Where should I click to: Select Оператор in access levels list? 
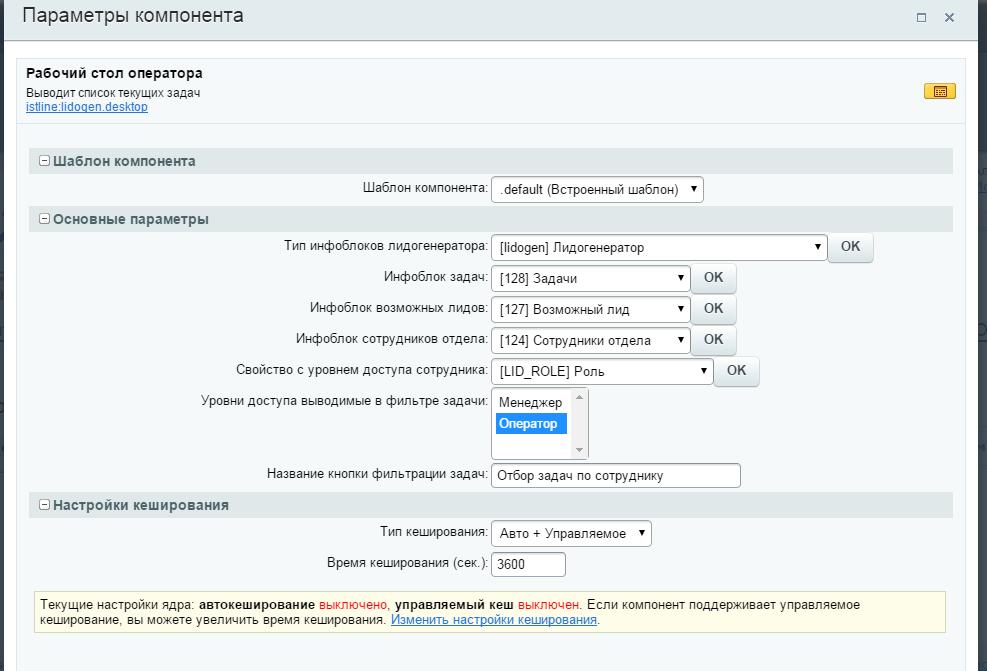531,424
